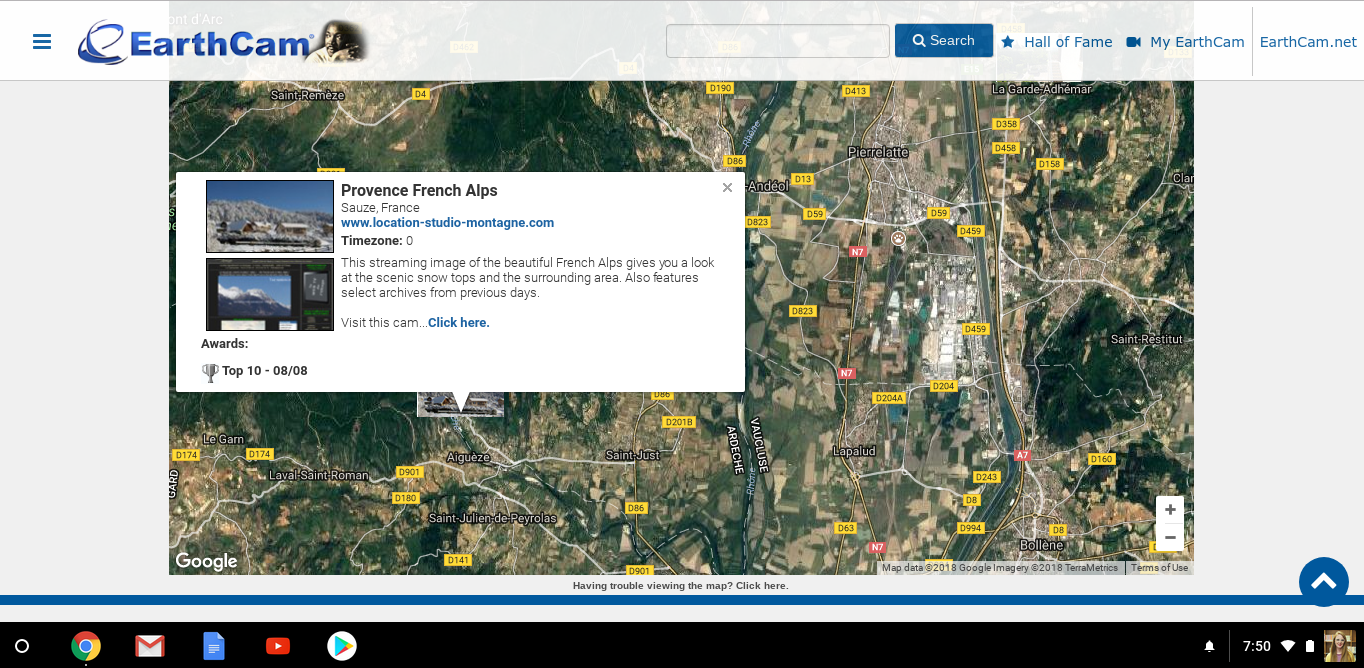Image resolution: width=1364 pixels, height=668 pixels.
Task: Close the Provence French Alps popup
Action: [727, 187]
